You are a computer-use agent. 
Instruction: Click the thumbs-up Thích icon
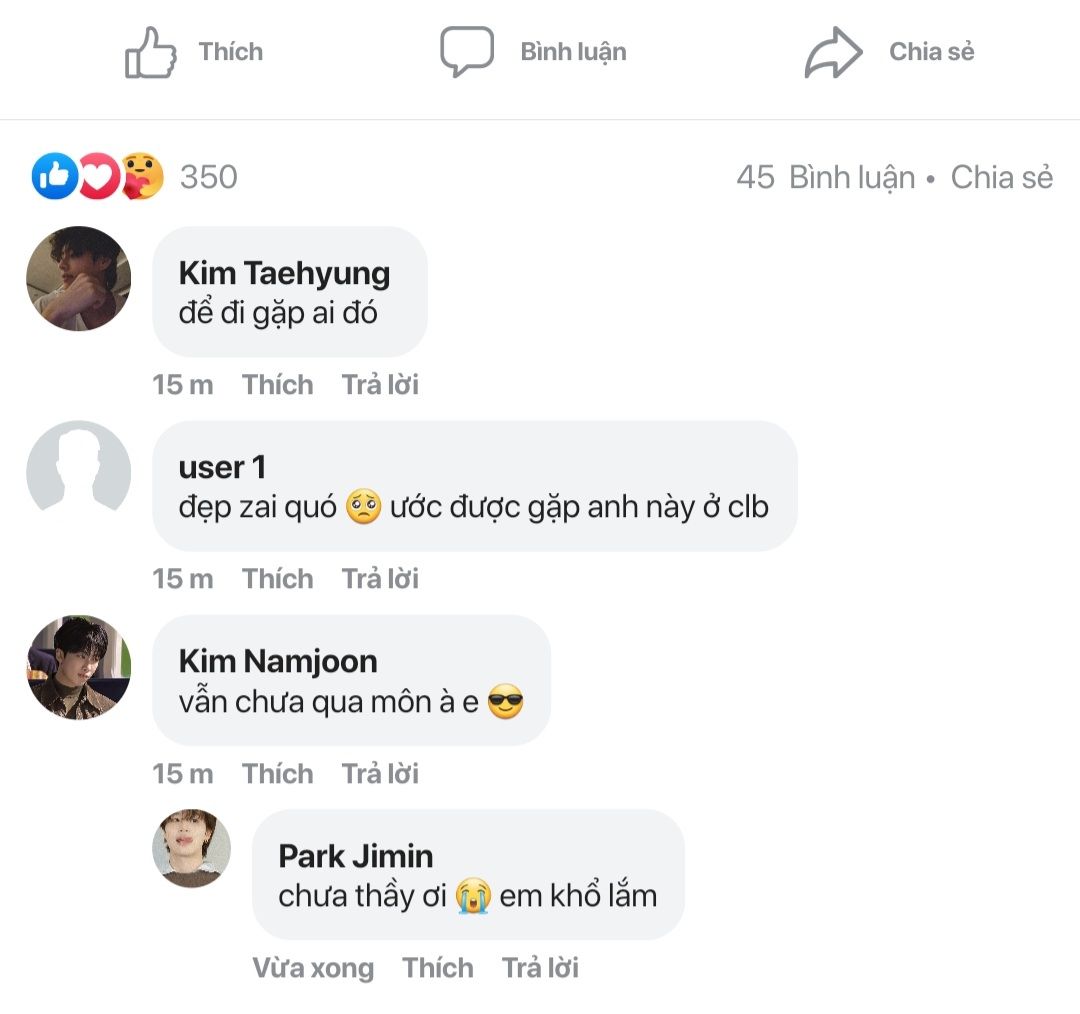(x=151, y=52)
